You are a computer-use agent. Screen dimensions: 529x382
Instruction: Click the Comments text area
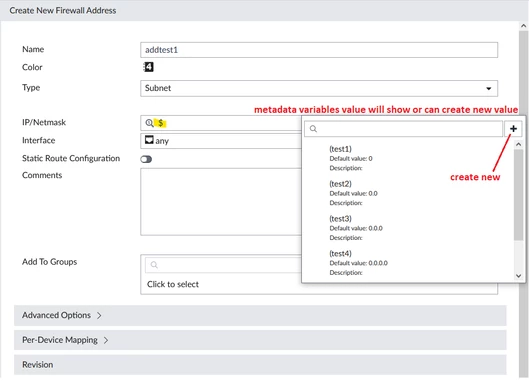point(221,201)
